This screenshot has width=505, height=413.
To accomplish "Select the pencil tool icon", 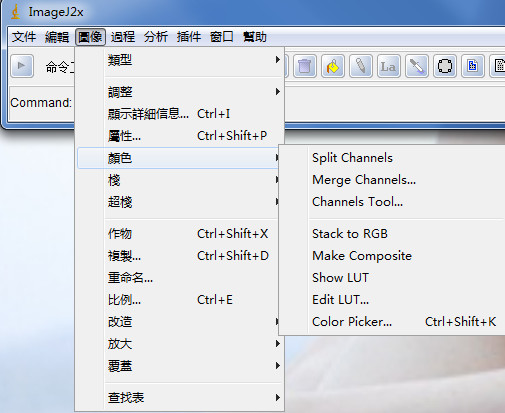I will pos(361,66).
